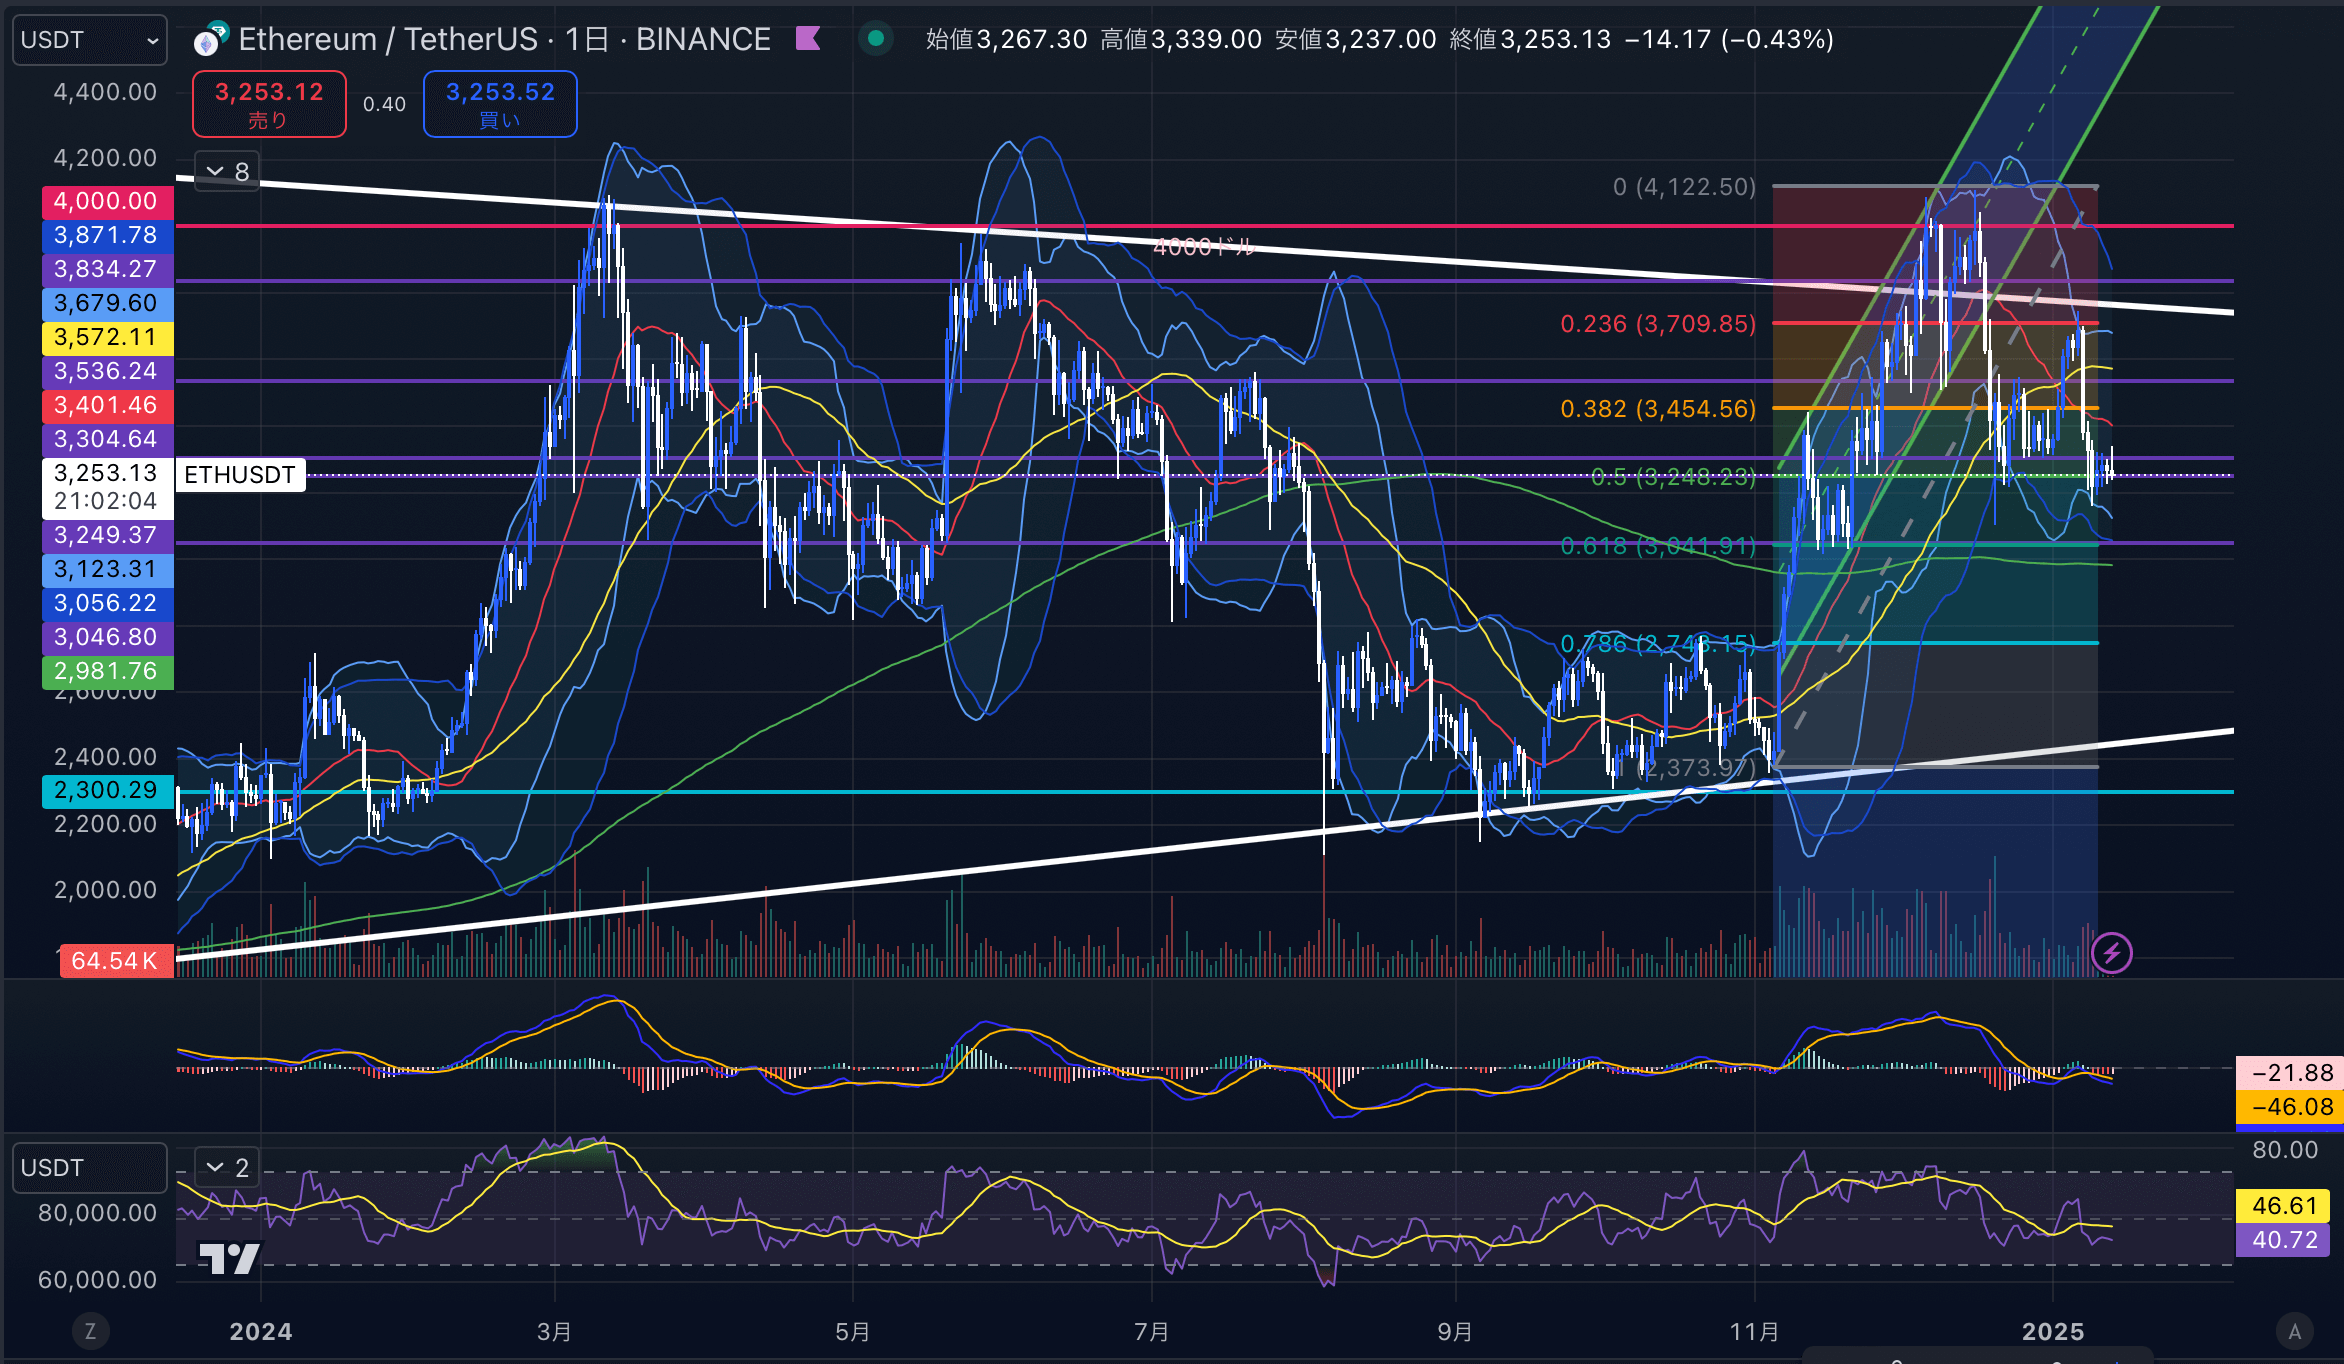Click the MACD value label -21.88
Image resolution: width=2344 pixels, height=1364 pixels.
(2291, 1073)
